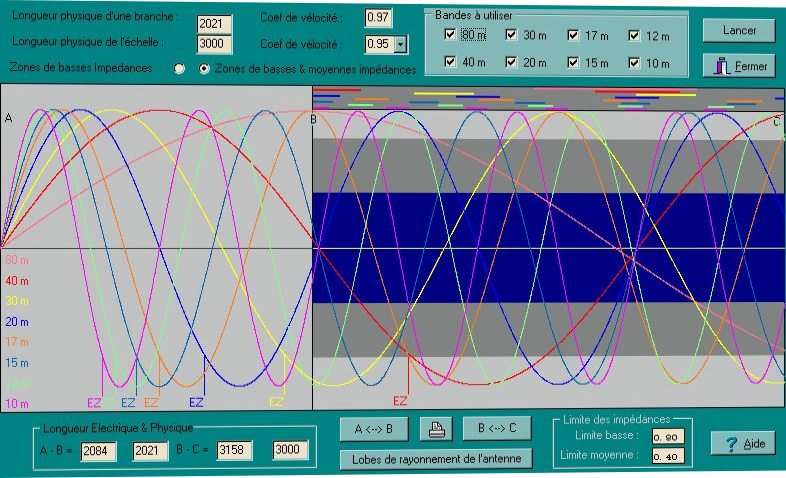The width and height of the screenshot is (786, 478).
Task: Click the A-B electrical length field 2084
Action: tap(98, 451)
